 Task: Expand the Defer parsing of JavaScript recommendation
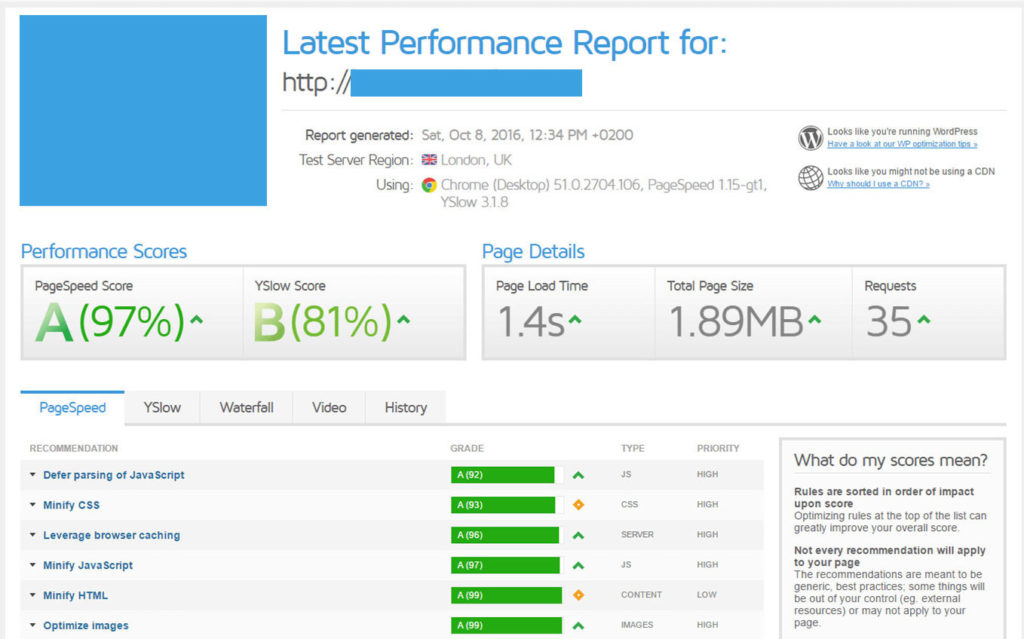[x=113, y=475]
